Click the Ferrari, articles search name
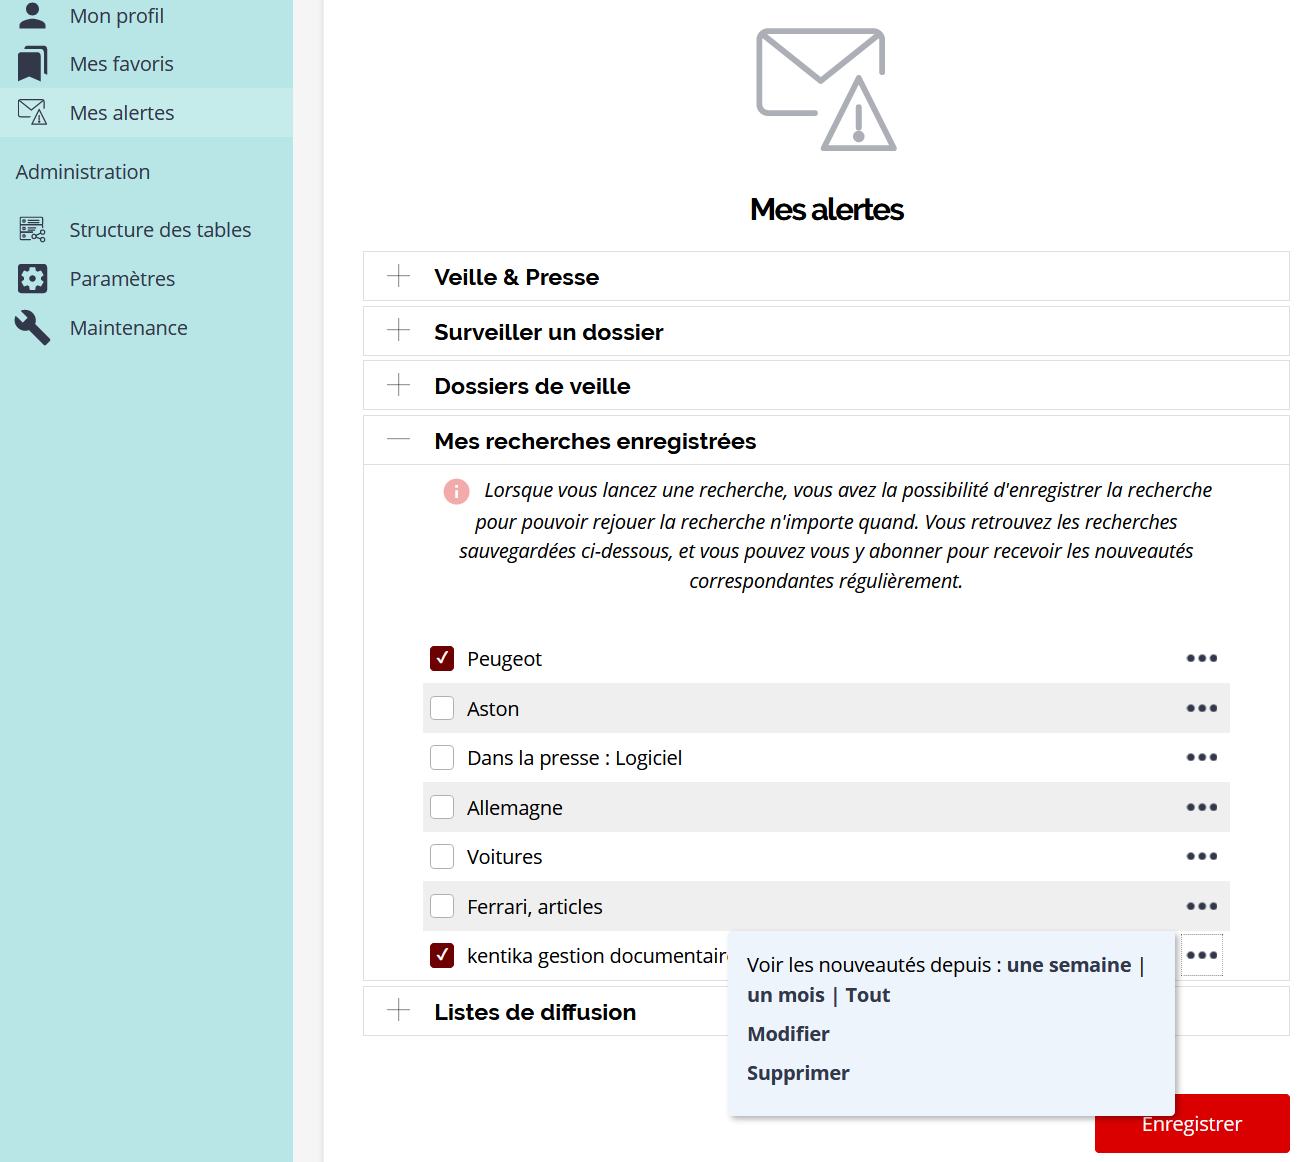This screenshot has height=1162, width=1302. [535, 907]
